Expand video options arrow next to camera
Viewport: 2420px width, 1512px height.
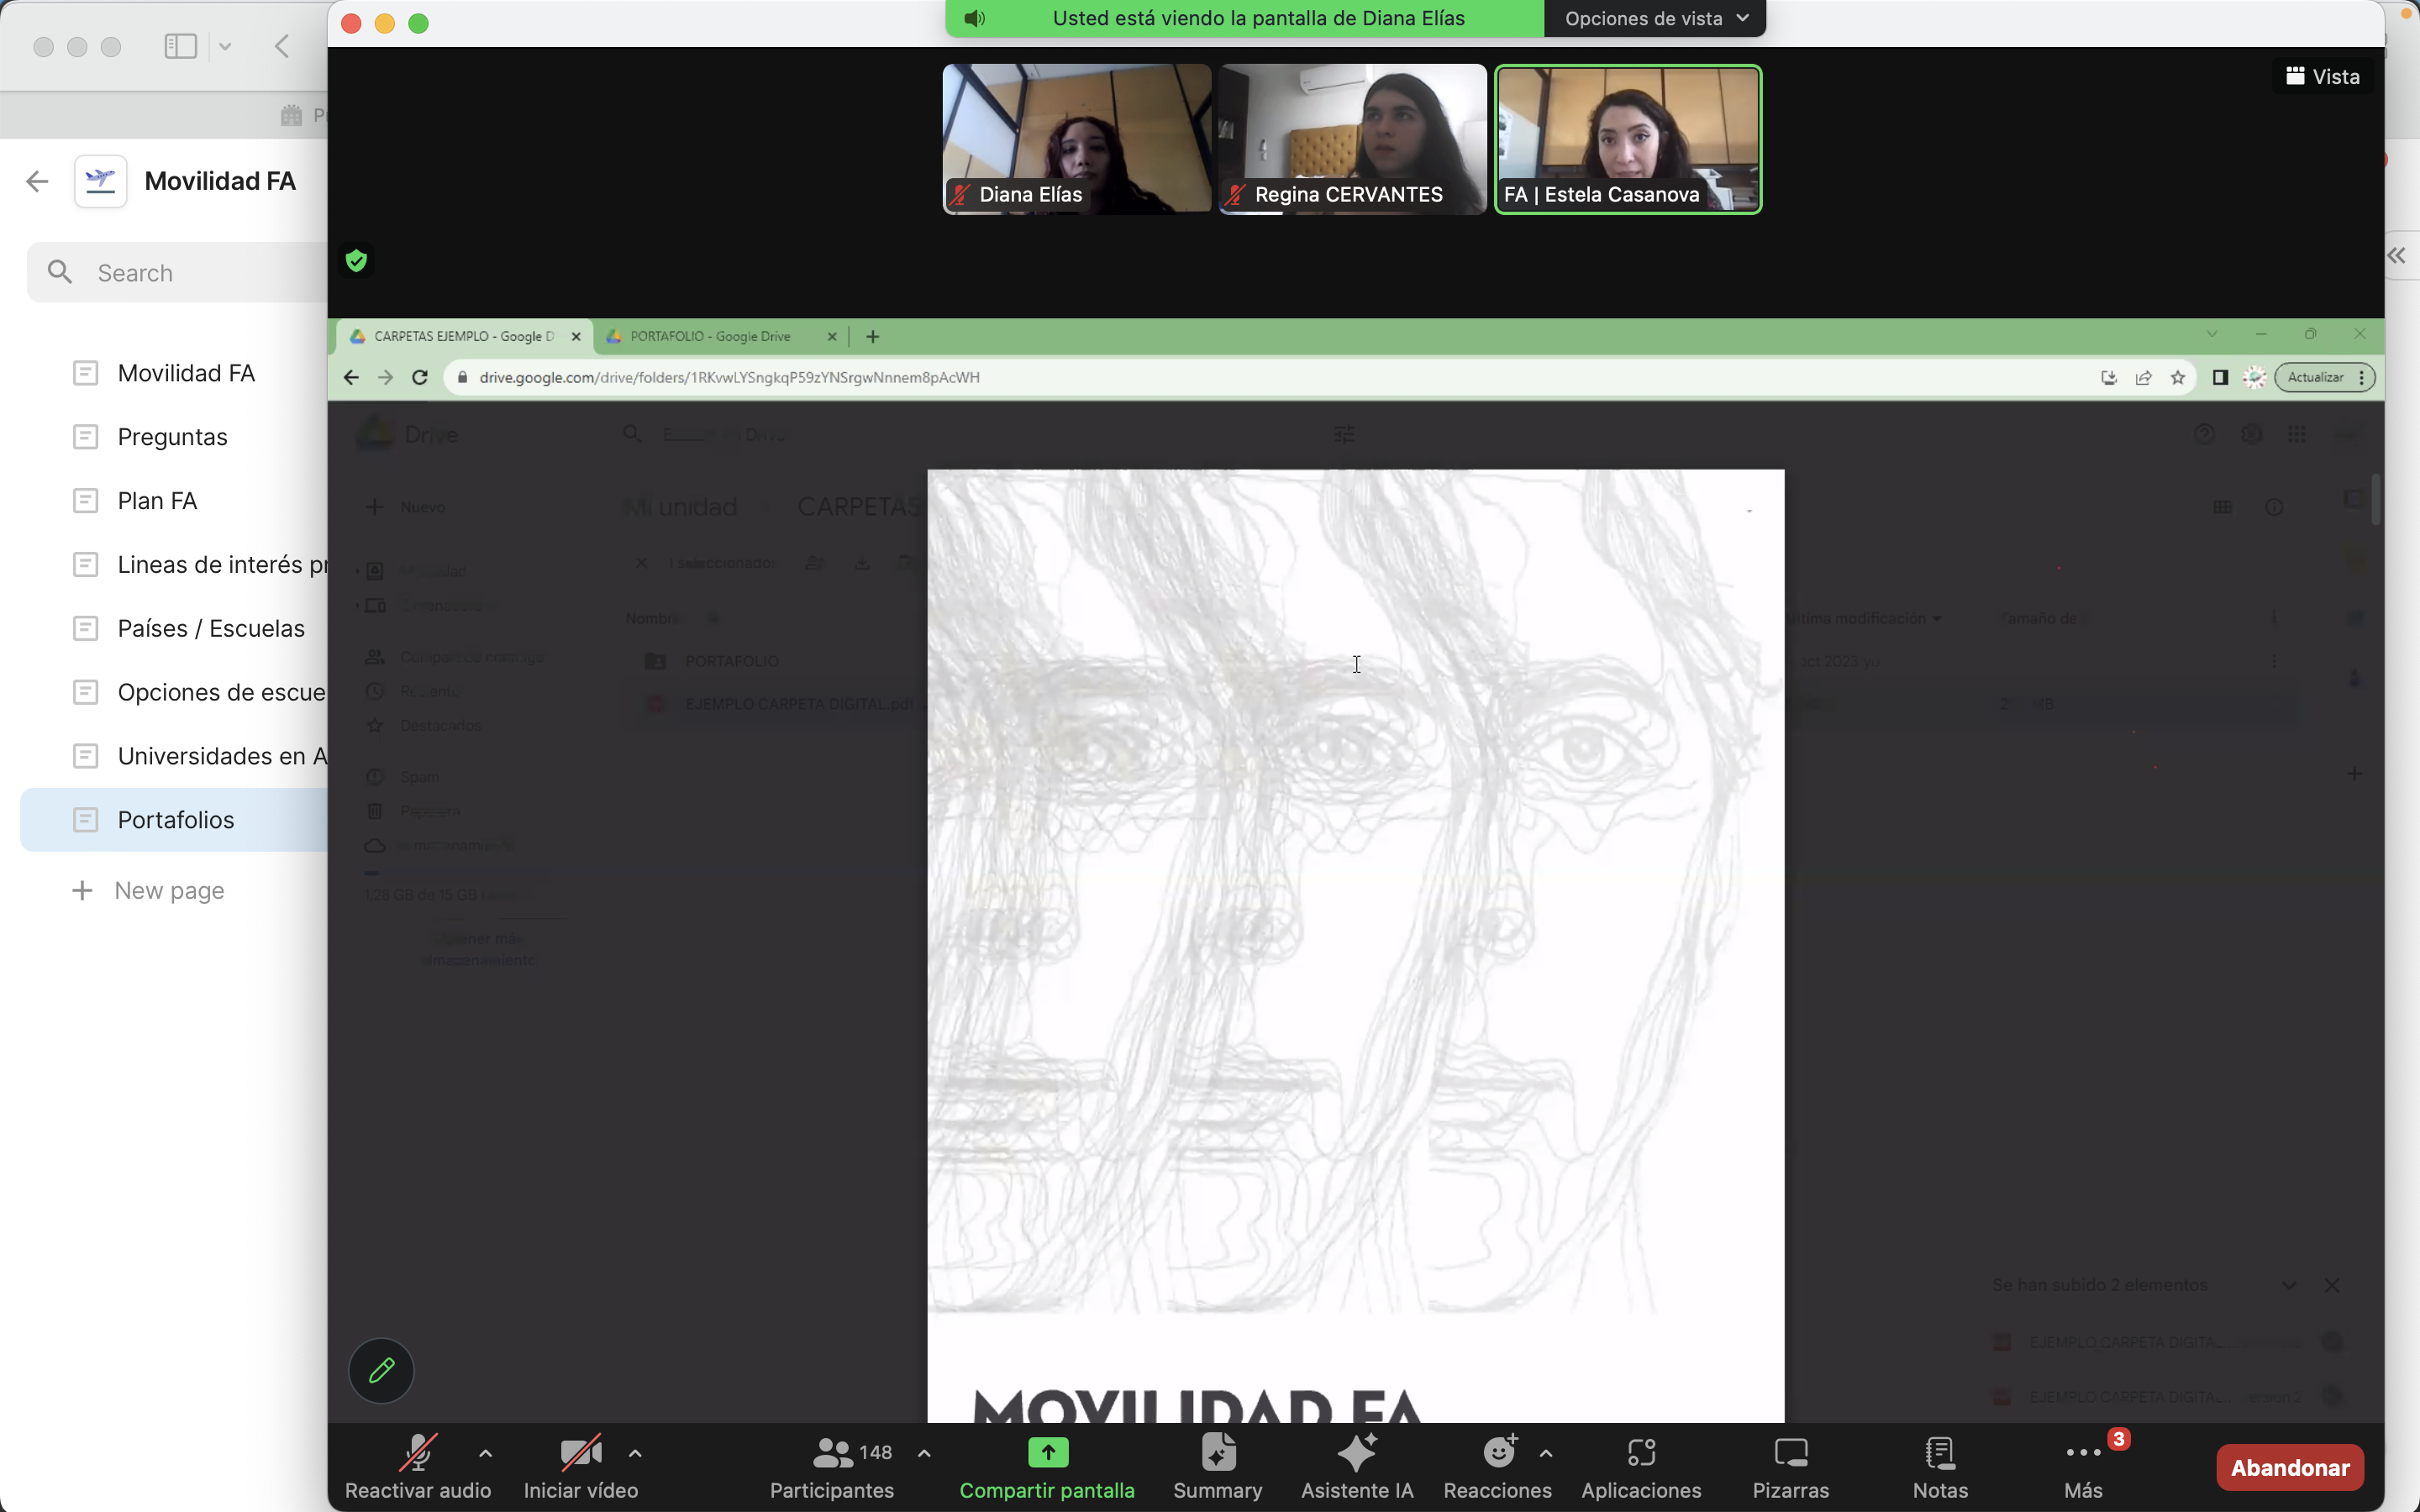pos(635,1453)
